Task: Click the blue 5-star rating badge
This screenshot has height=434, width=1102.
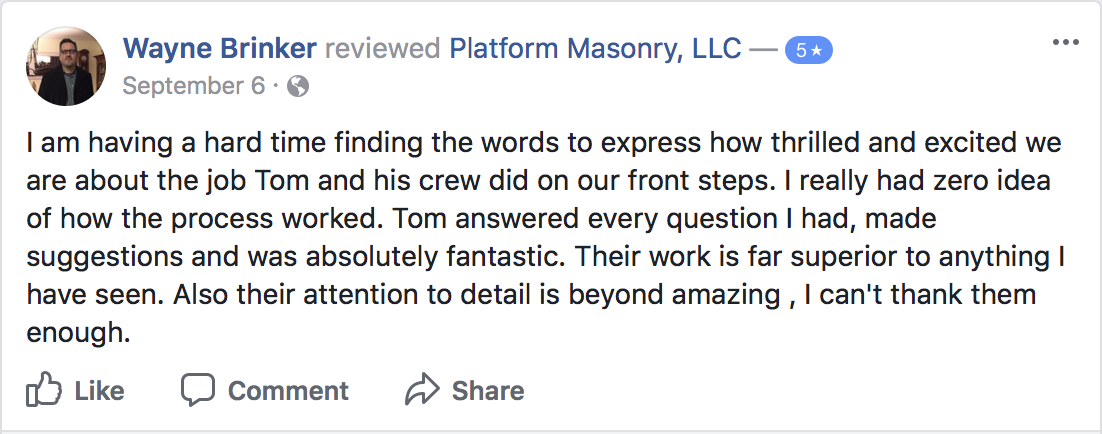Action: point(808,50)
